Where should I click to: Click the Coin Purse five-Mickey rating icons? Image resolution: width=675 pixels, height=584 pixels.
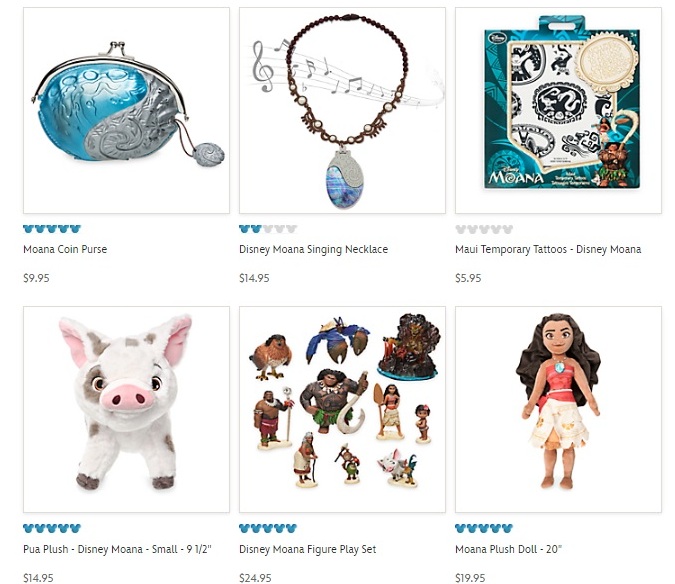click(x=52, y=229)
